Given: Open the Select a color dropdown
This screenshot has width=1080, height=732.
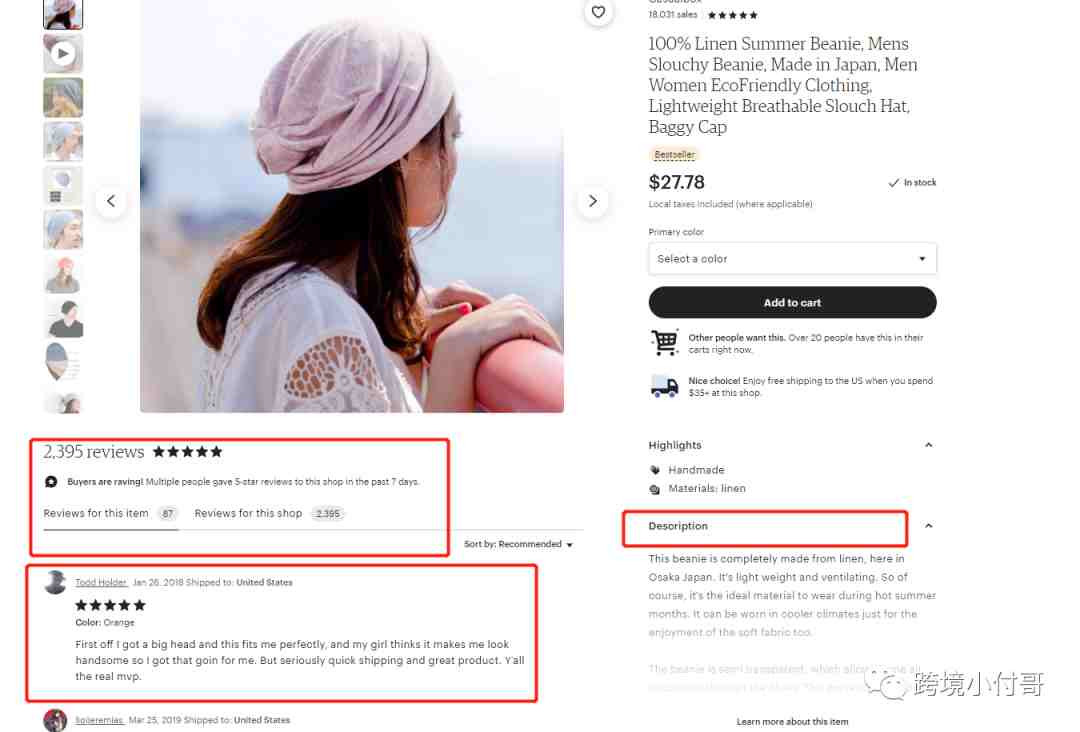Looking at the screenshot, I should click(x=792, y=259).
